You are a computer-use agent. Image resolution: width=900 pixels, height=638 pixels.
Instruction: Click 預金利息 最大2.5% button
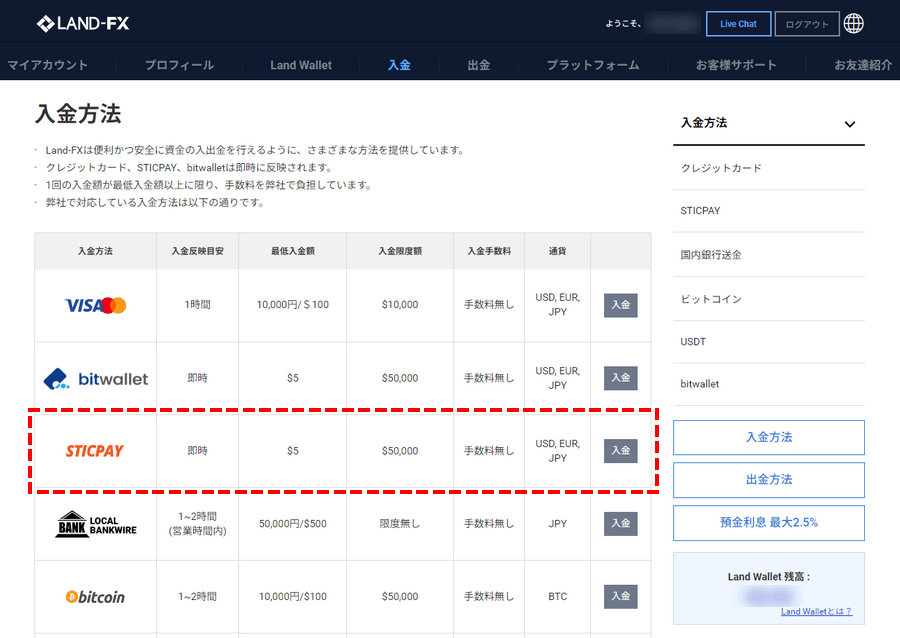pyautogui.click(x=769, y=523)
